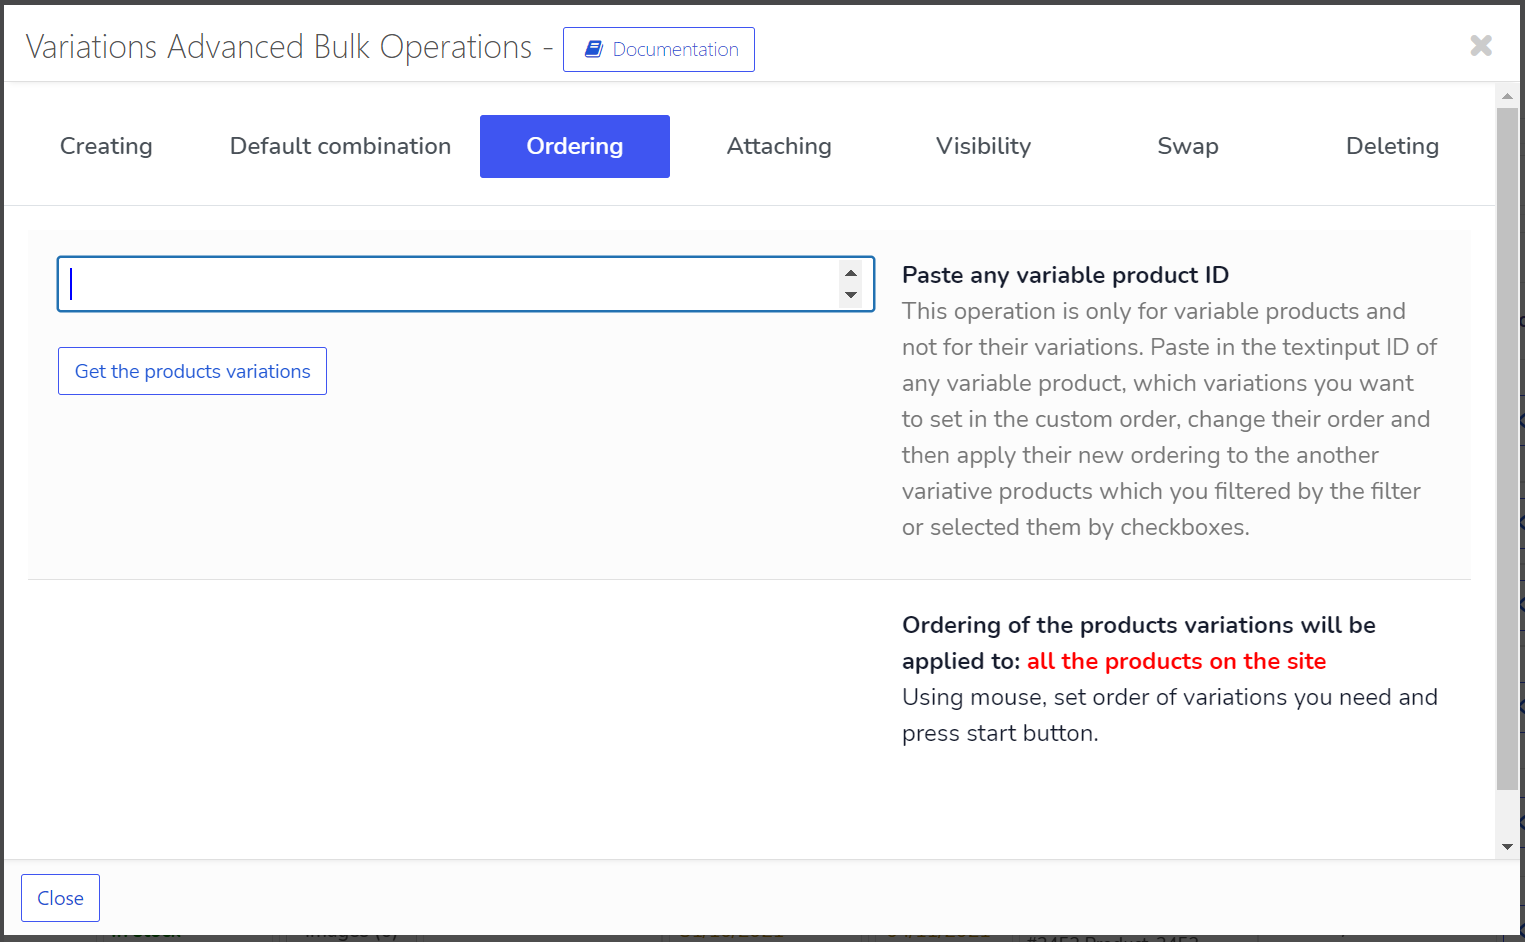Select the Deleting tab
This screenshot has height=942, width=1525.
click(1392, 146)
